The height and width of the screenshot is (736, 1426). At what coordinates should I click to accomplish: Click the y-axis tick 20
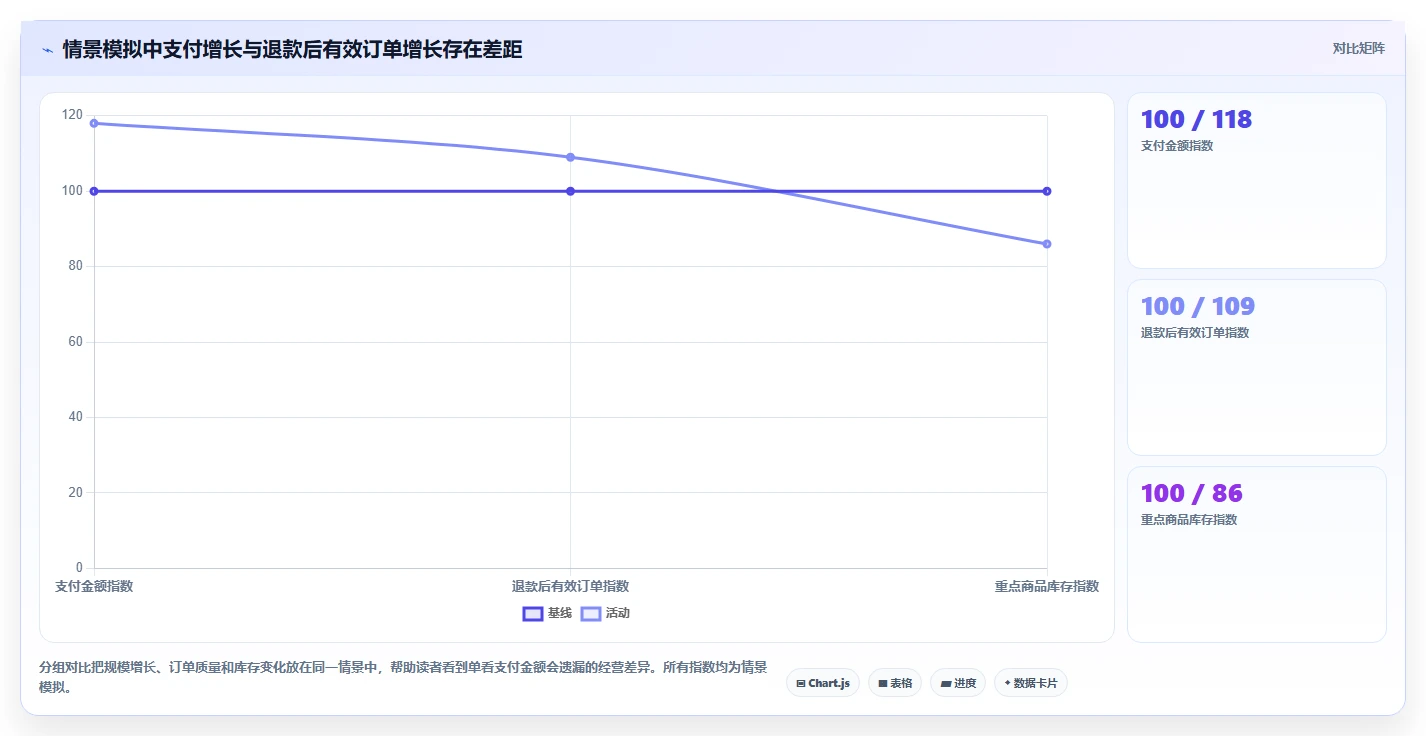pyautogui.click(x=75, y=492)
